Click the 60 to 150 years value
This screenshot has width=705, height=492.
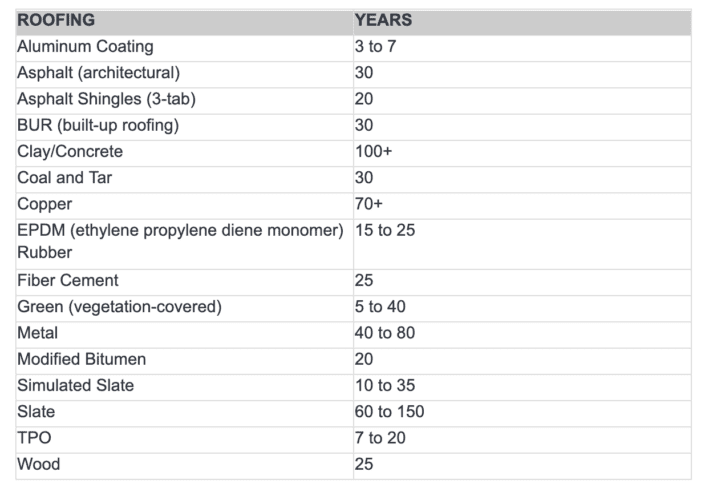point(391,411)
